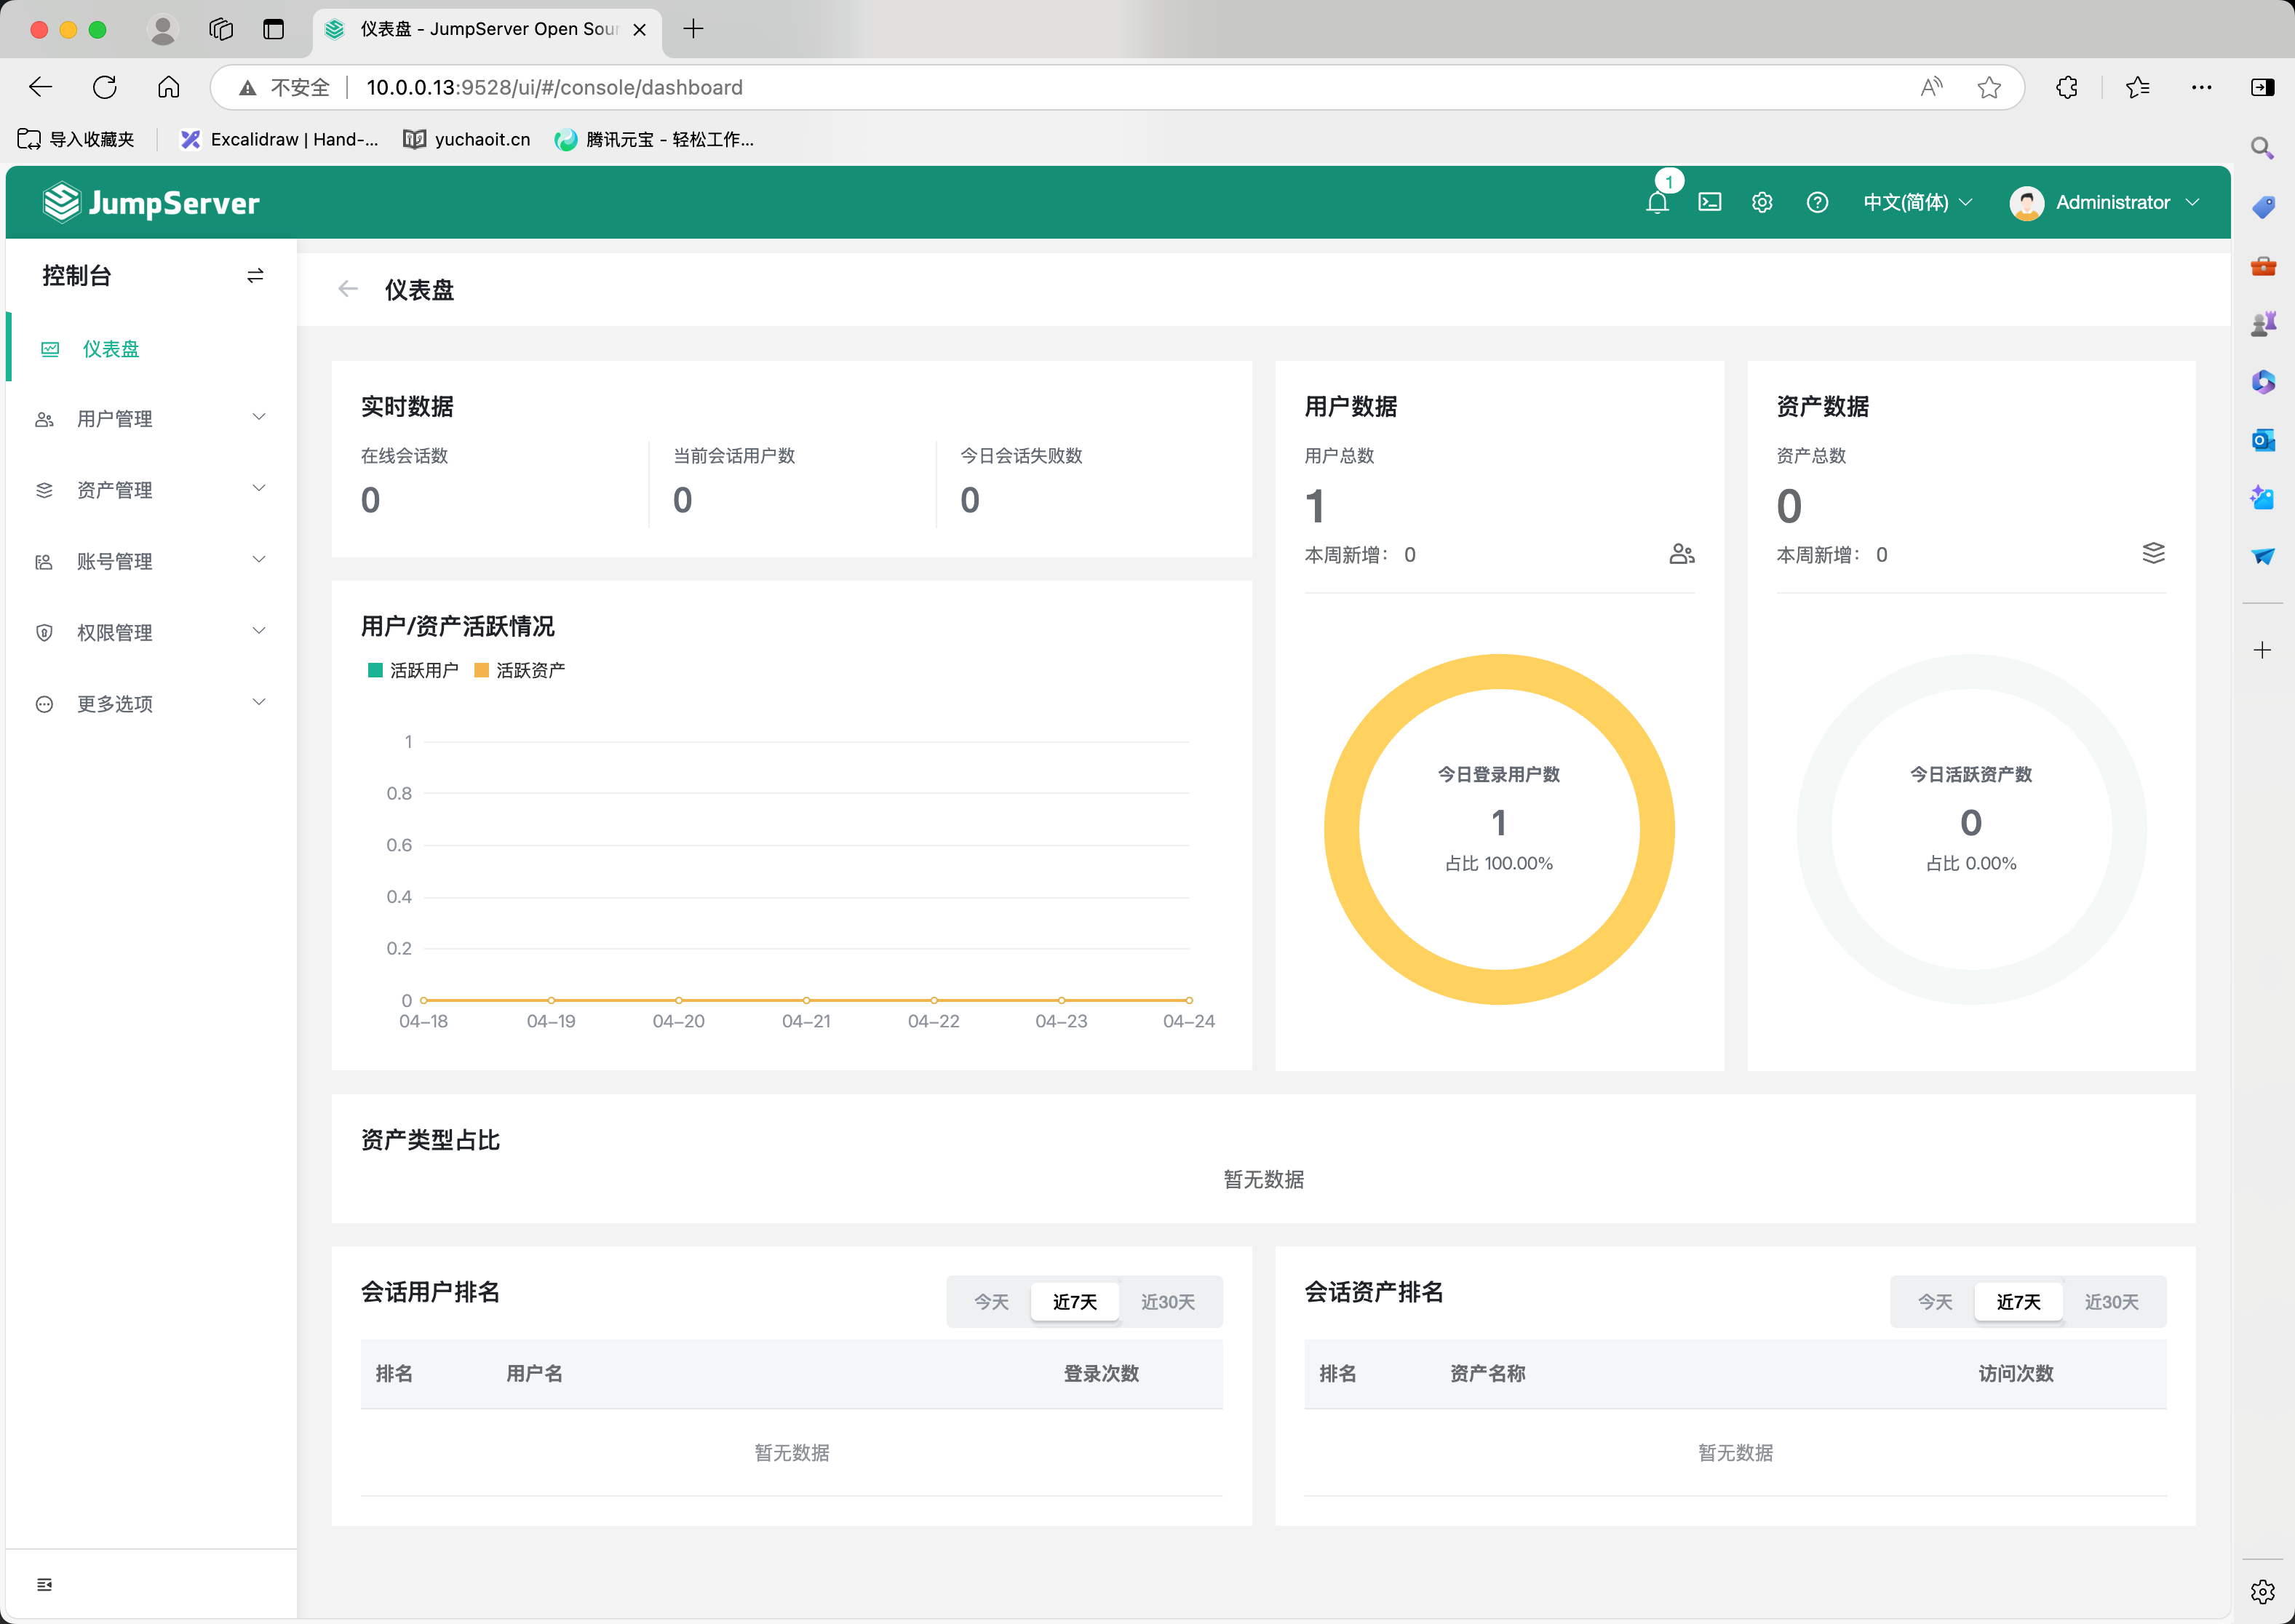Screen dimensions: 2295x1624
Task: Open the web terminal icon in the header
Action: coord(1709,203)
